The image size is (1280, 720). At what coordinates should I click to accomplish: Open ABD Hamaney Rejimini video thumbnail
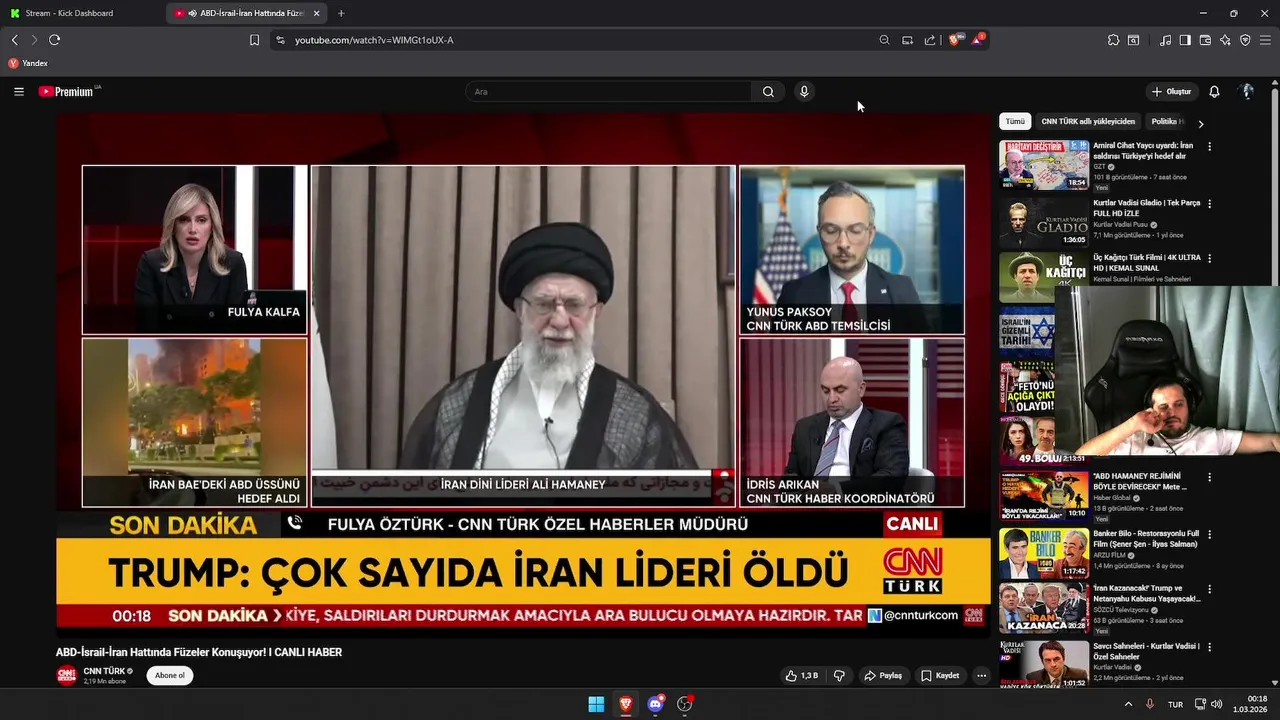click(1044, 496)
